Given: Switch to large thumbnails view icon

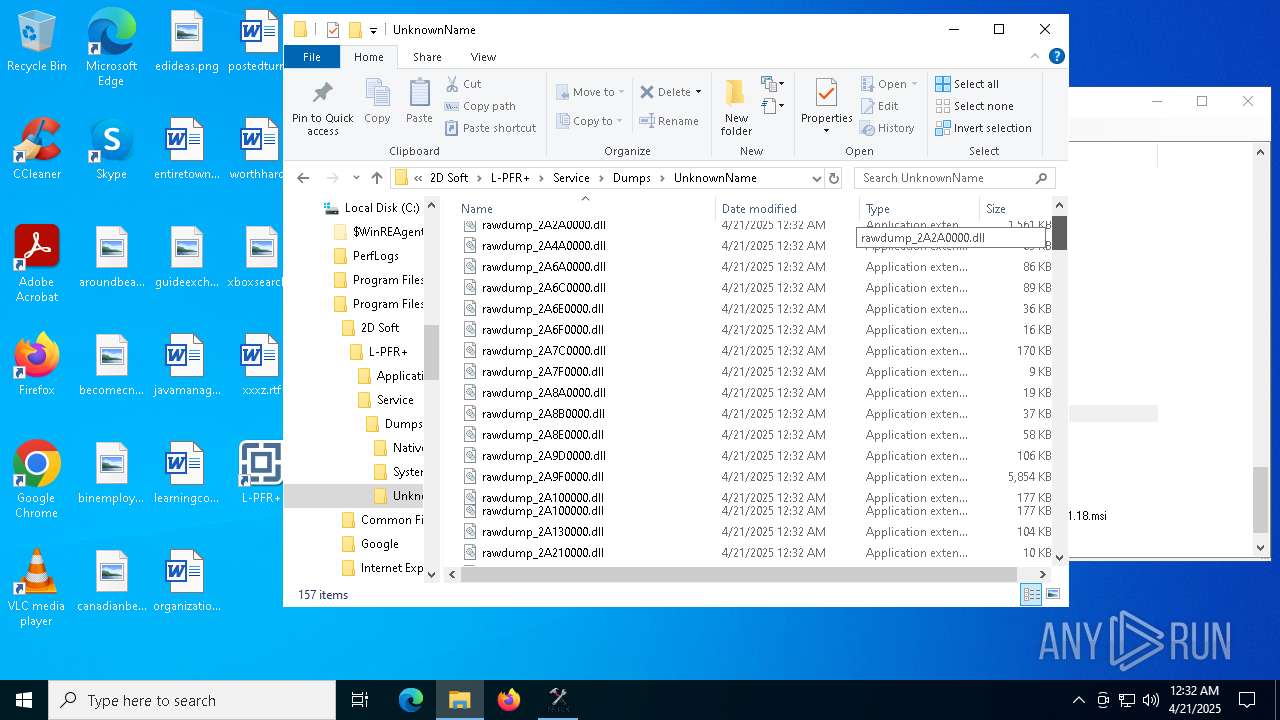Looking at the screenshot, I should coord(1053,595).
